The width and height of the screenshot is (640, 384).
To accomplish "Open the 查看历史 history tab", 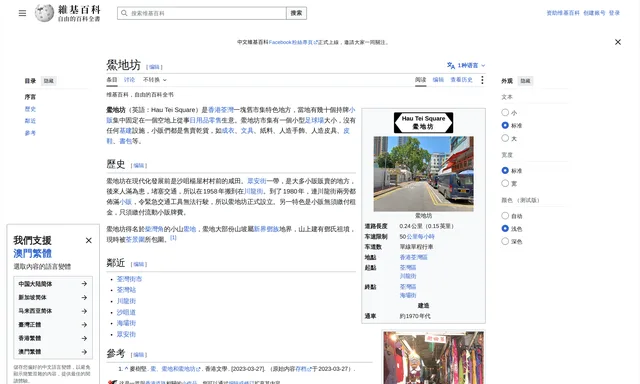I will click(x=461, y=80).
